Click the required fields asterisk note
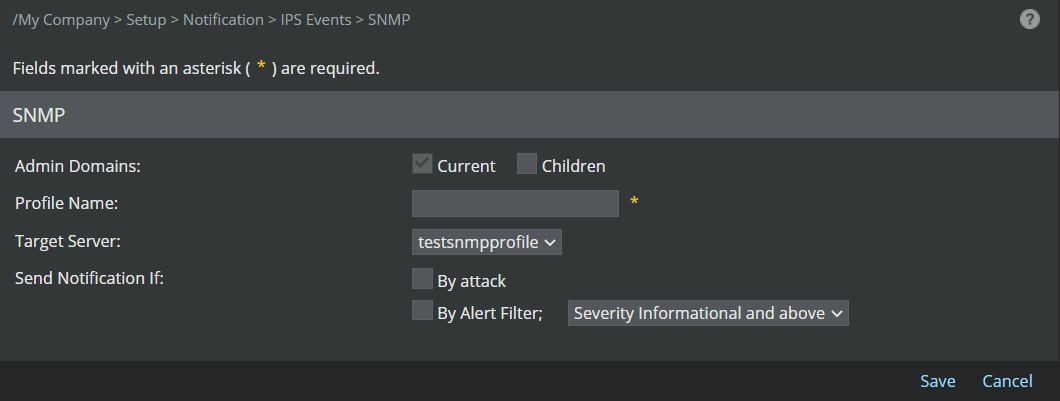Screen dimensions: 1060x401 tap(196, 68)
